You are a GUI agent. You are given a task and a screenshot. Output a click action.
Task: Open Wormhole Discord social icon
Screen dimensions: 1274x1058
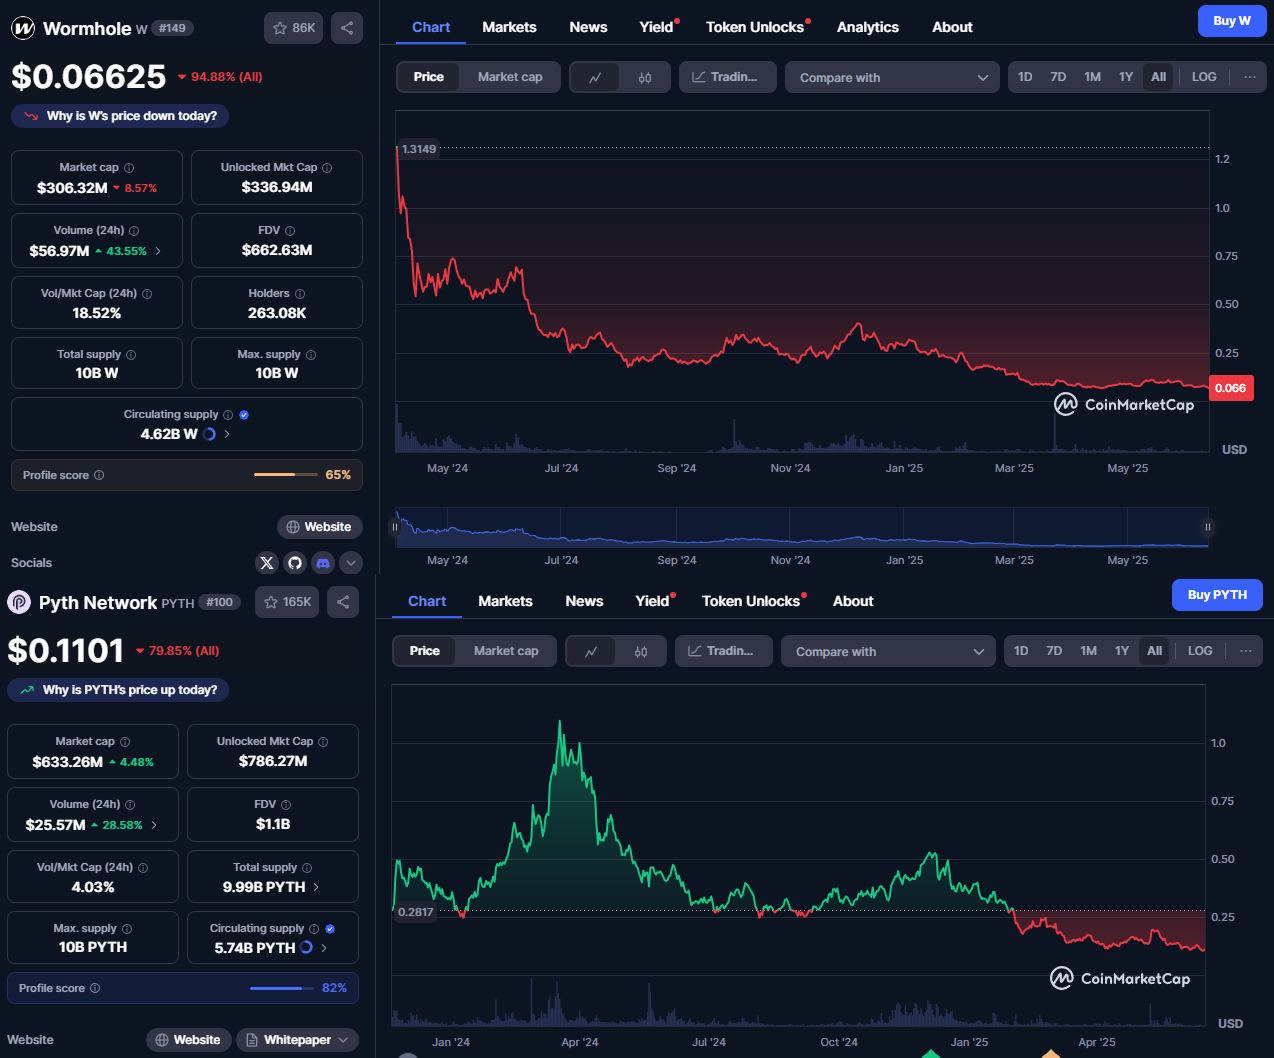point(323,563)
